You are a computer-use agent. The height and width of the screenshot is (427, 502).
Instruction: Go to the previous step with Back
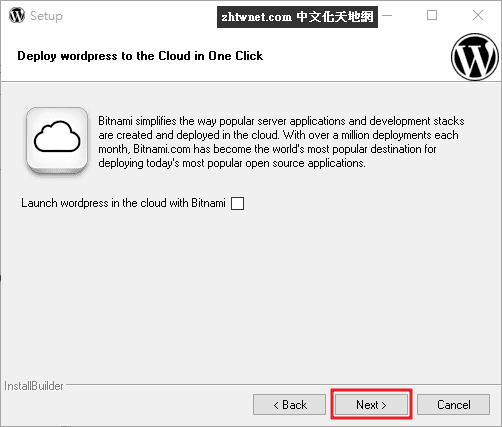click(289, 405)
